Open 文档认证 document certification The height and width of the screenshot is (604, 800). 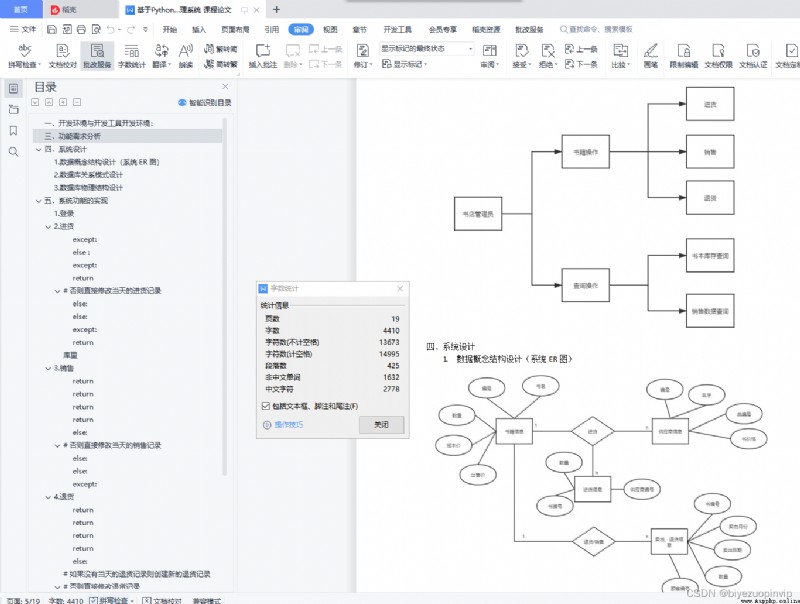click(753, 56)
